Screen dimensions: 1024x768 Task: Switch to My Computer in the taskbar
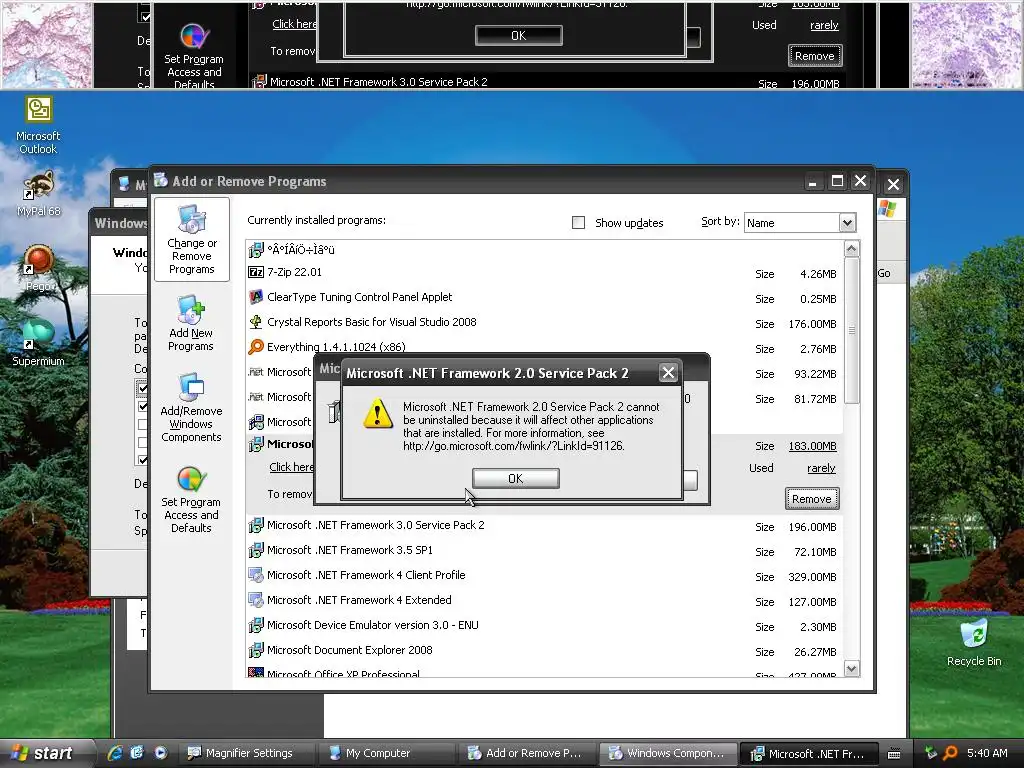click(388, 753)
